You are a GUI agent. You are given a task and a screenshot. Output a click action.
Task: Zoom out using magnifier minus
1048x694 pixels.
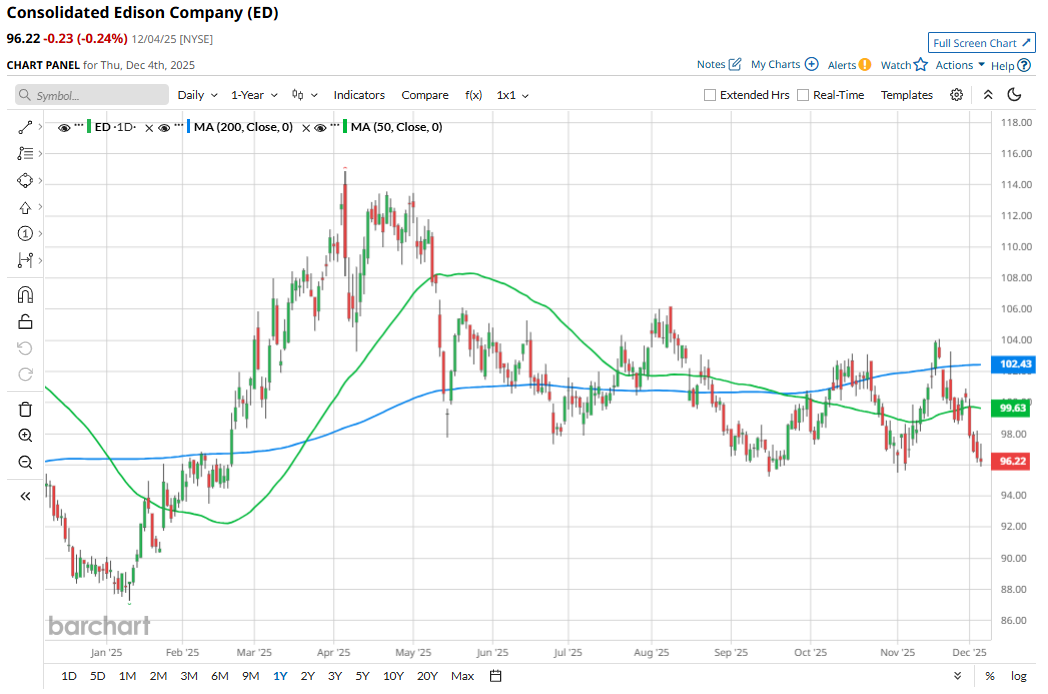[25, 462]
